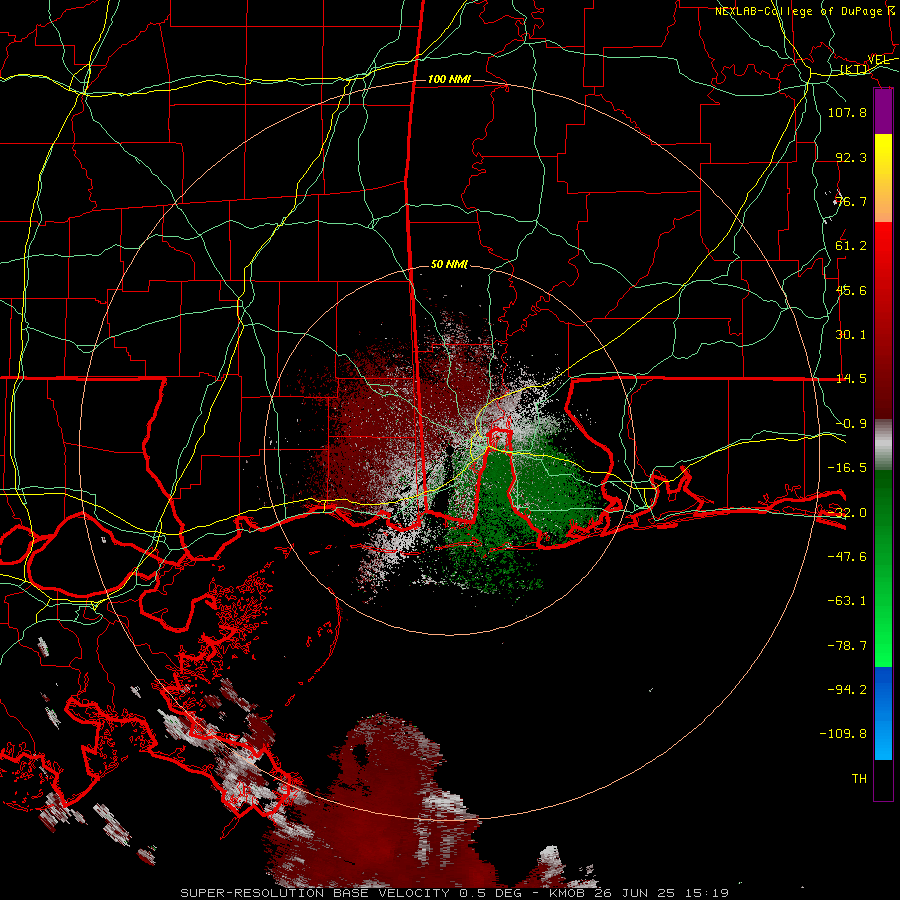Viewport: 900px width, 900px height.
Task: Click the yellow-orange segment of the color scale
Action: click(x=883, y=178)
